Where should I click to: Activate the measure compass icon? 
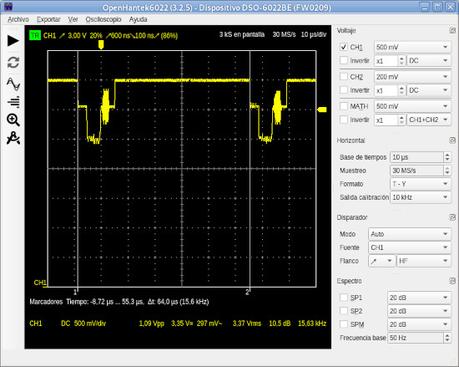13,138
